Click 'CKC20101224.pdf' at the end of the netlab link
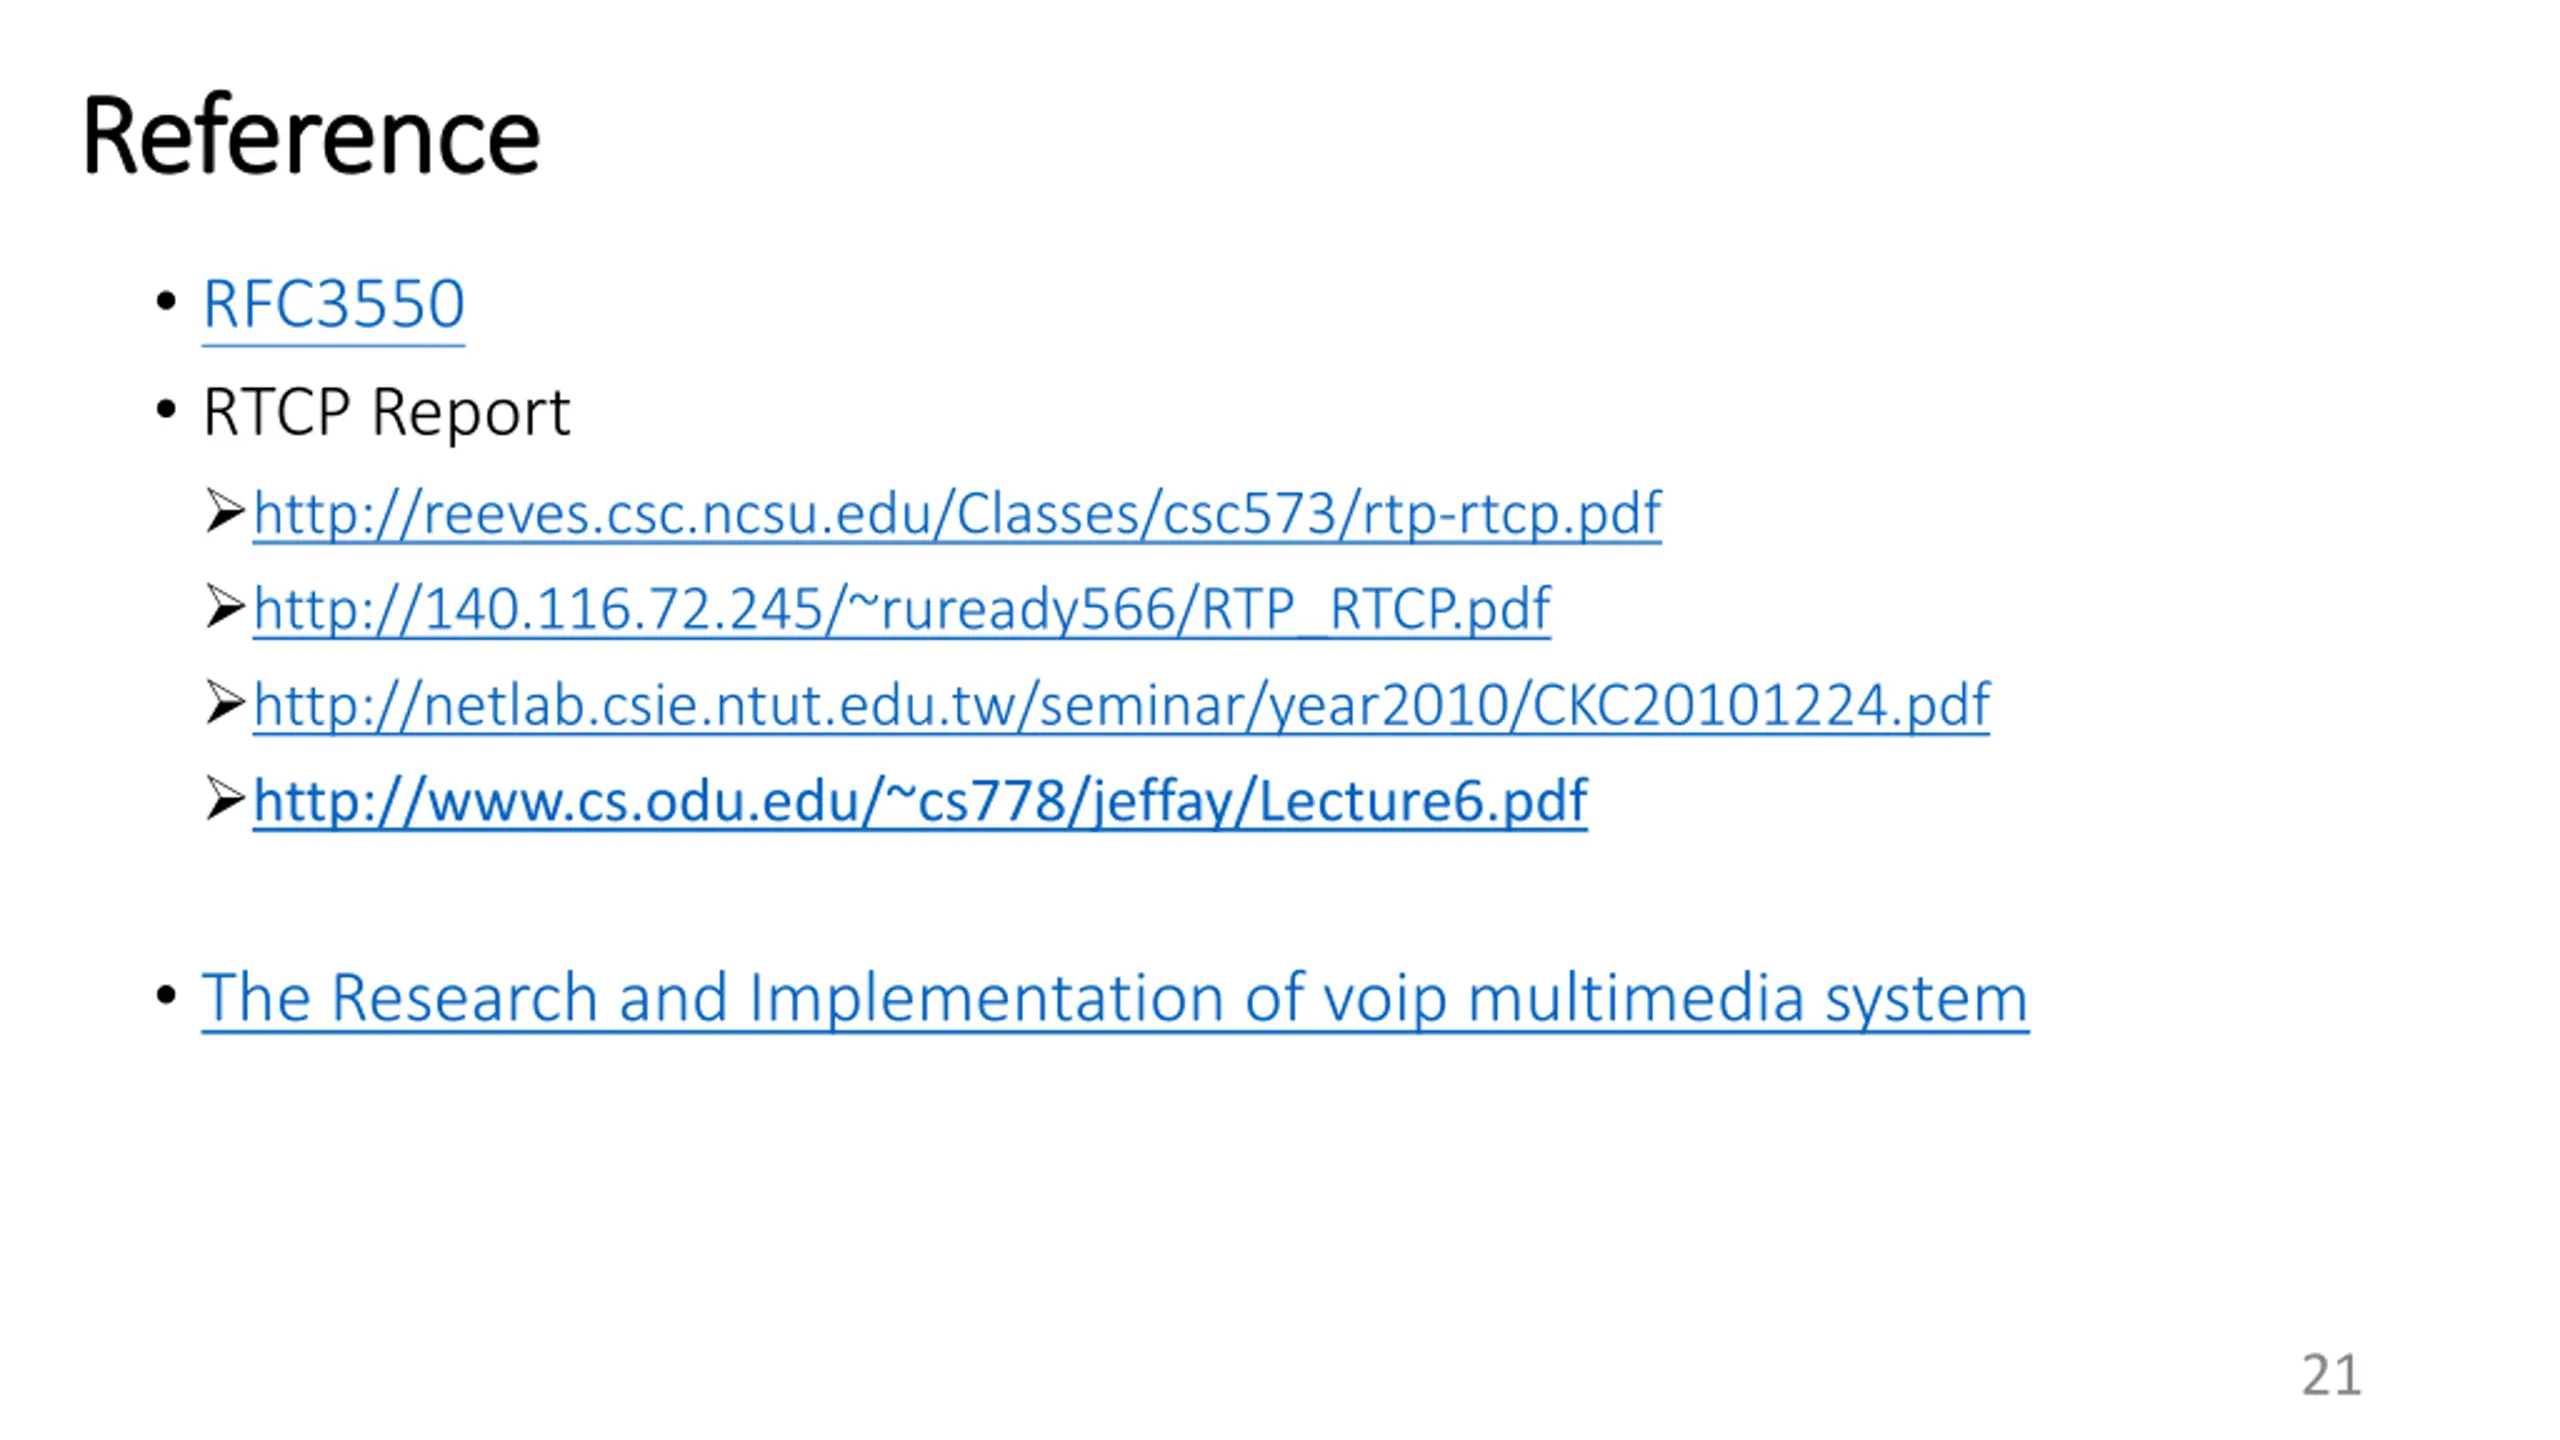This screenshot has height=1440, width=2560. pyautogui.click(x=1760, y=705)
